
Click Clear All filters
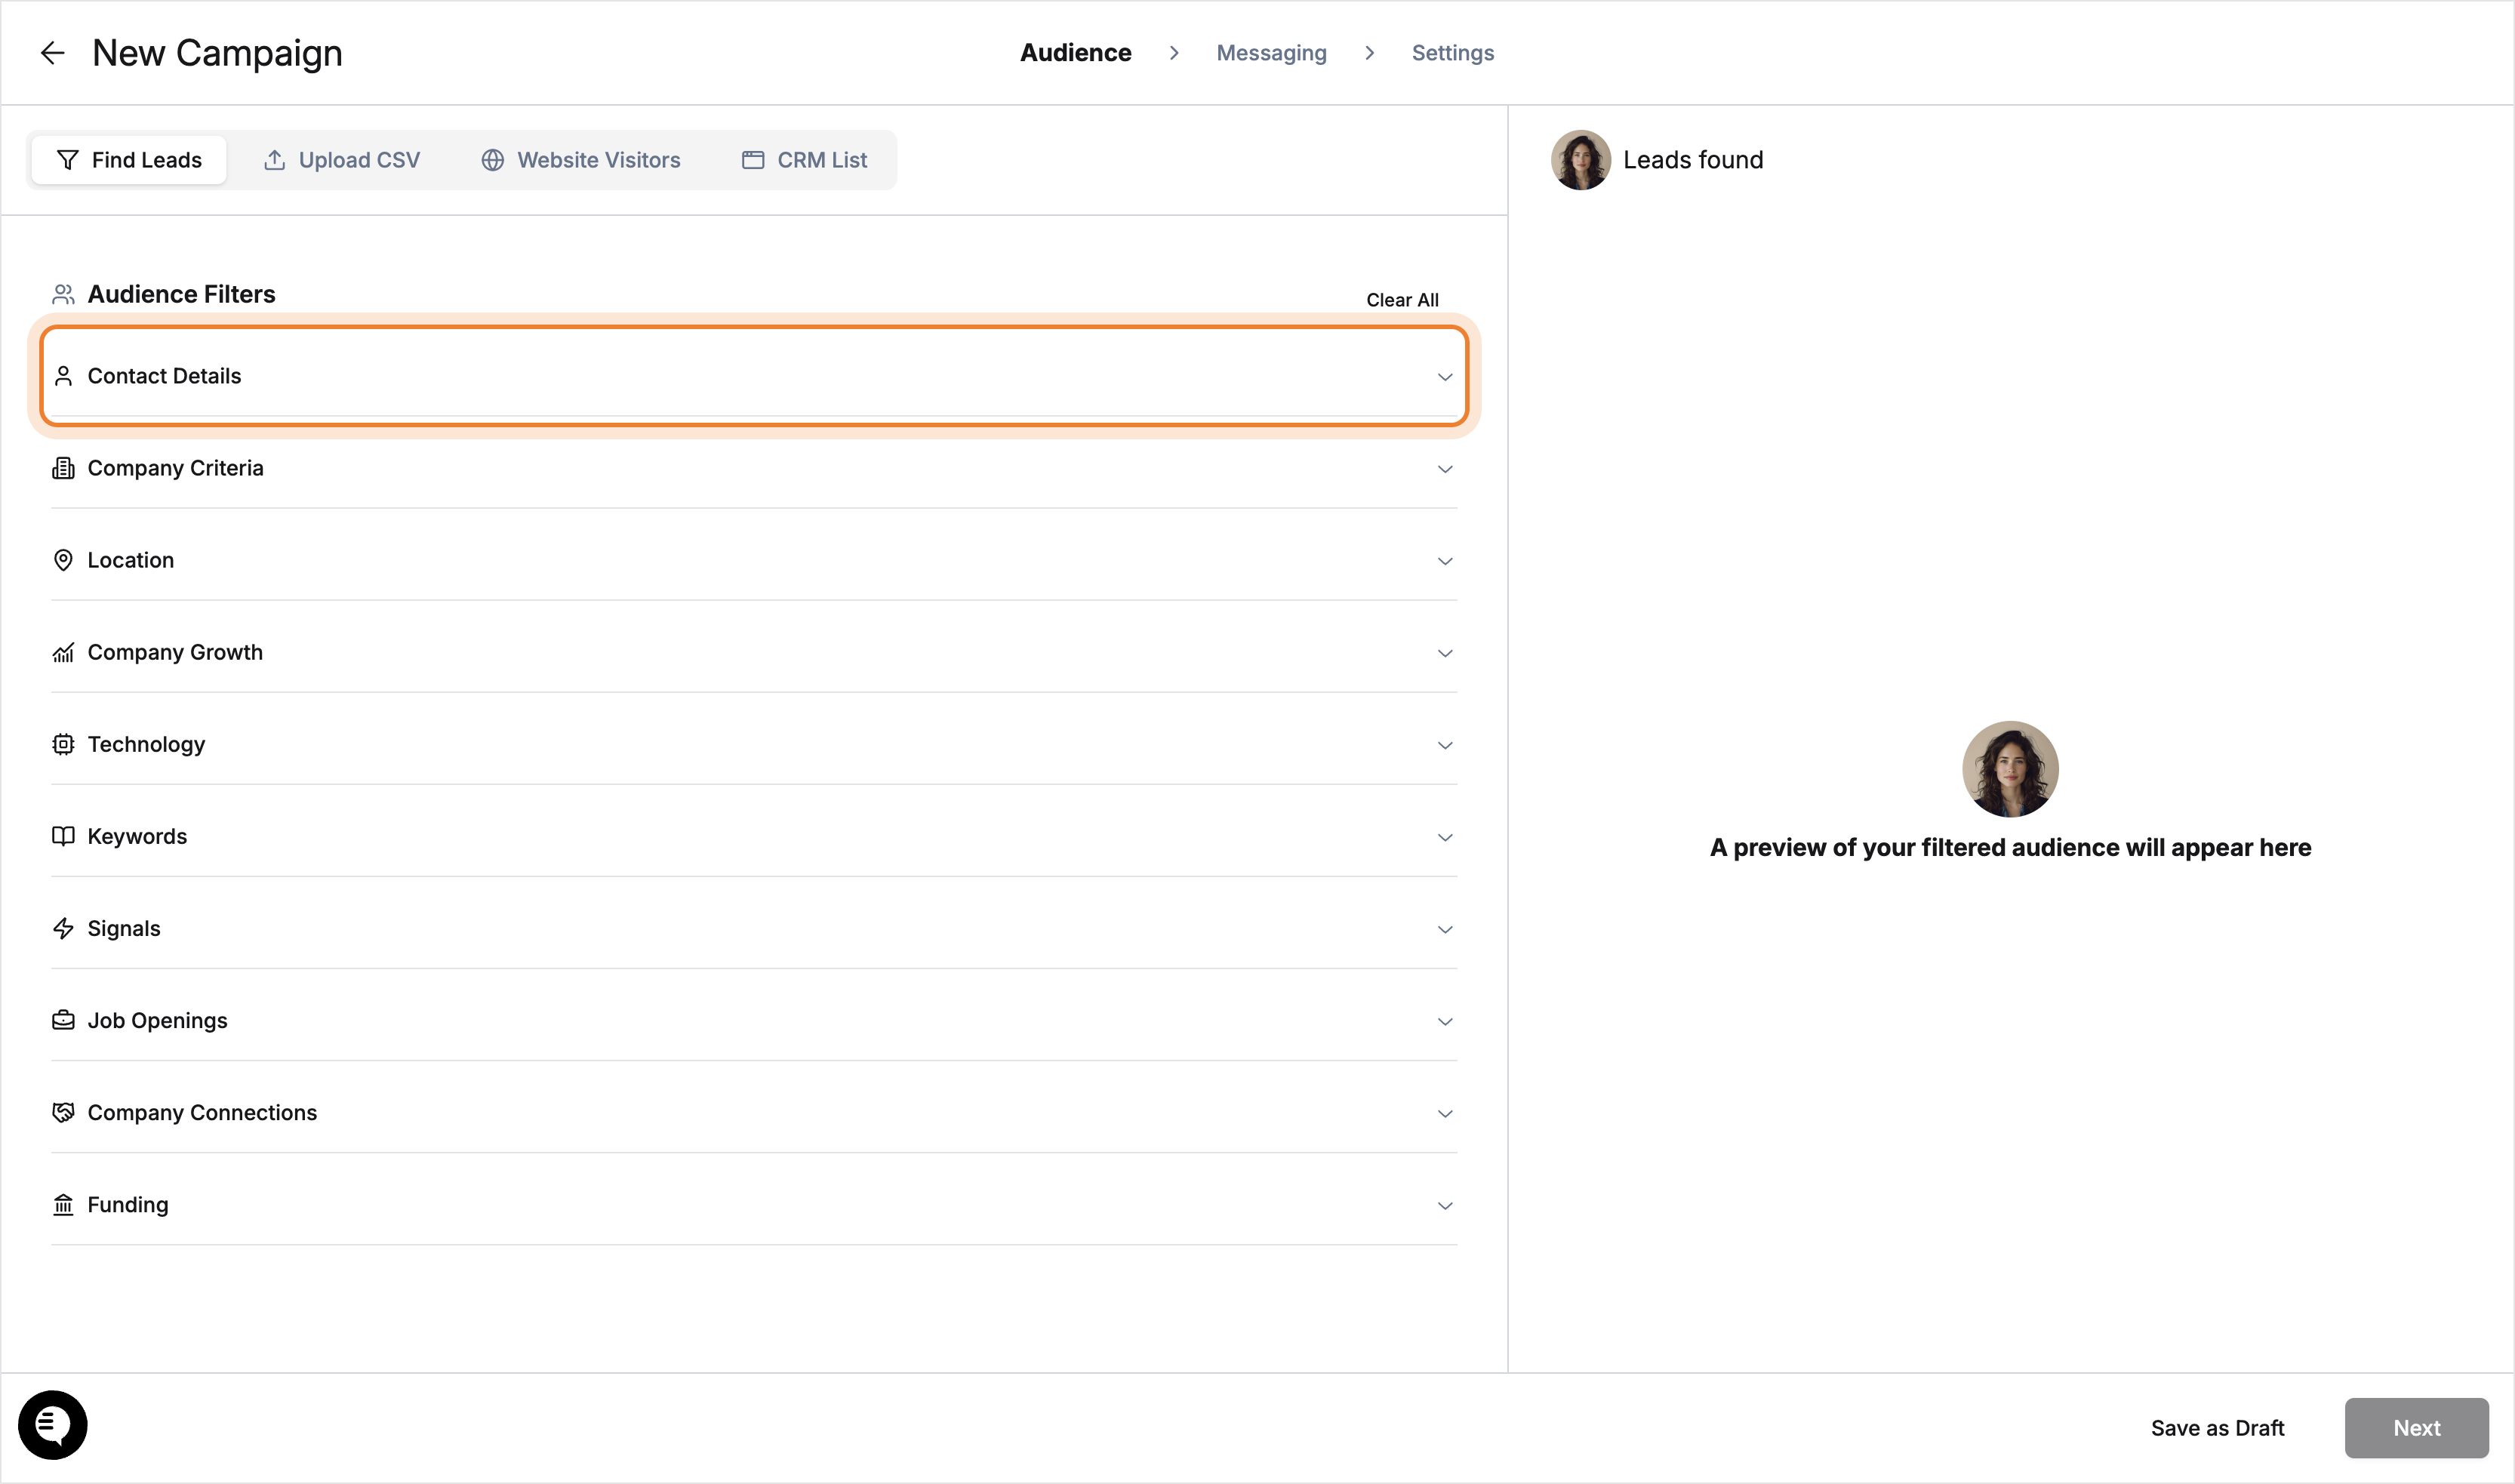[x=1402, y=300]
